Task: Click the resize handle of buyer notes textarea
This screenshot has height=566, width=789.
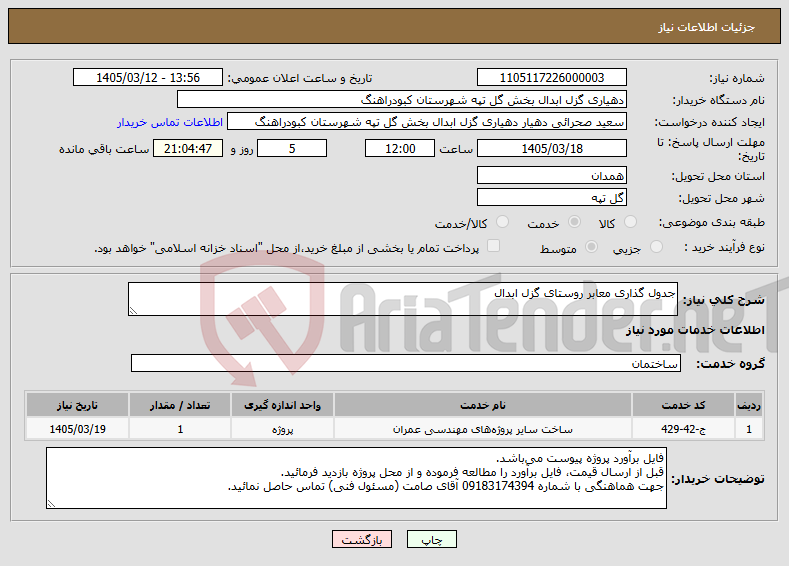Action: 51,504
